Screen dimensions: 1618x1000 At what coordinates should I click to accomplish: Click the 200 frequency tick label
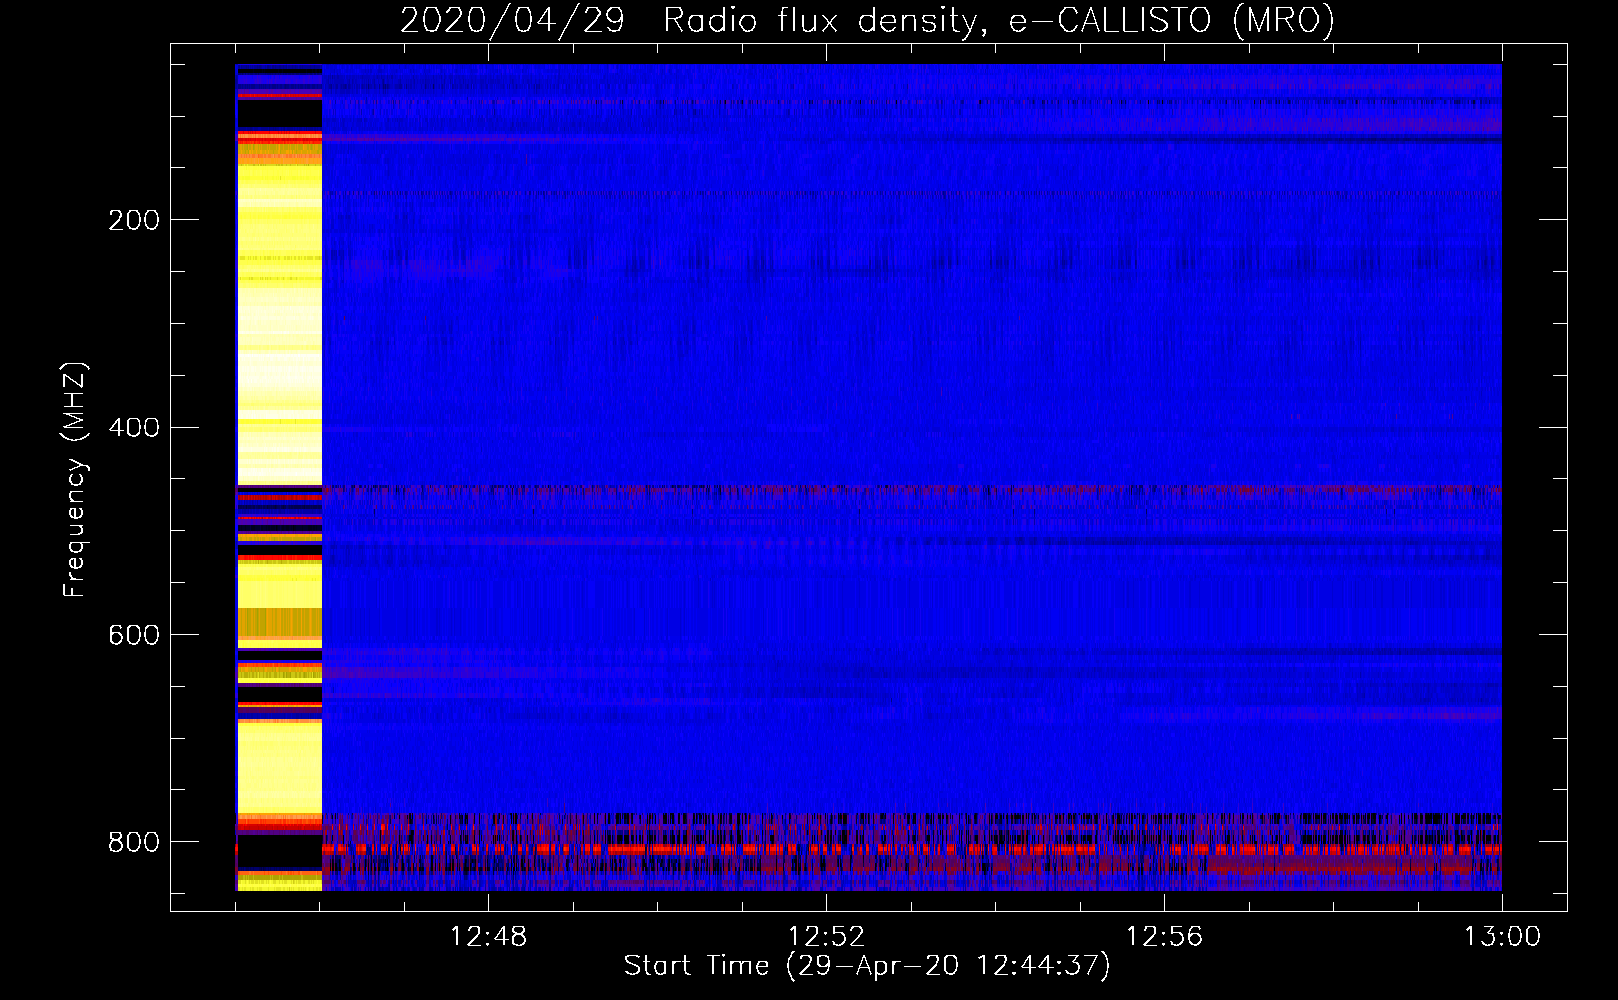(133, 220)
